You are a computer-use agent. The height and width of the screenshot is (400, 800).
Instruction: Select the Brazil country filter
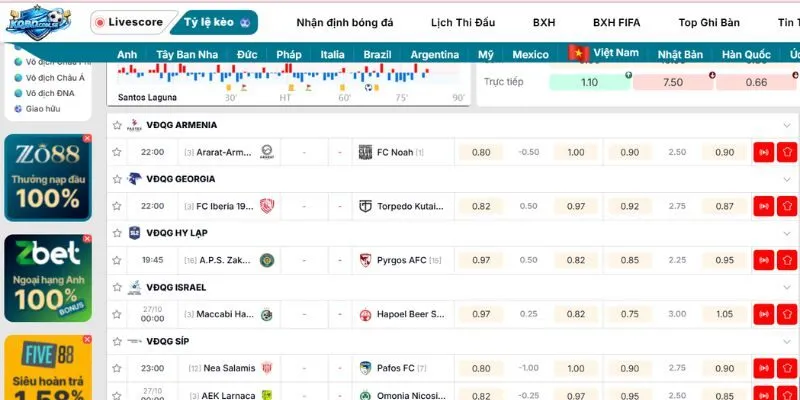[x=378, y=55]
